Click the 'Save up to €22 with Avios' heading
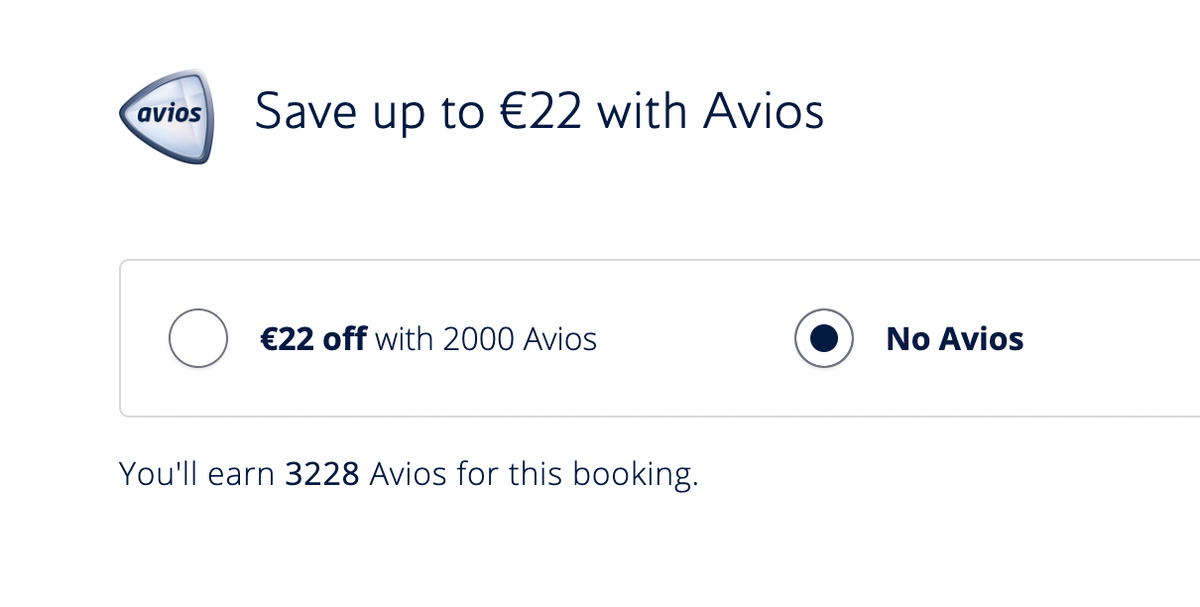 (x=540, y=112)
